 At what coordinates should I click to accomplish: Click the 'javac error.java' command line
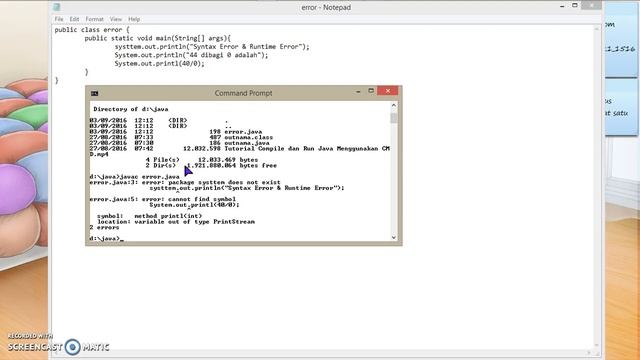pos(134,177)
